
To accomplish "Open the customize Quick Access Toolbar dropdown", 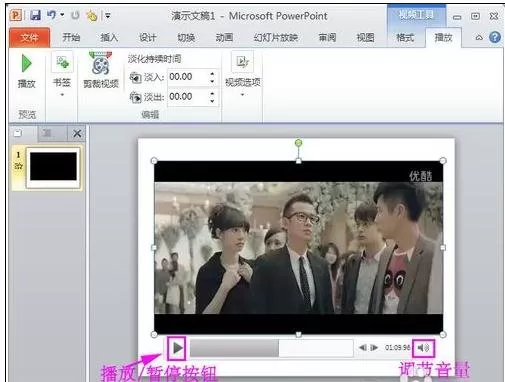I will [108, 15].
